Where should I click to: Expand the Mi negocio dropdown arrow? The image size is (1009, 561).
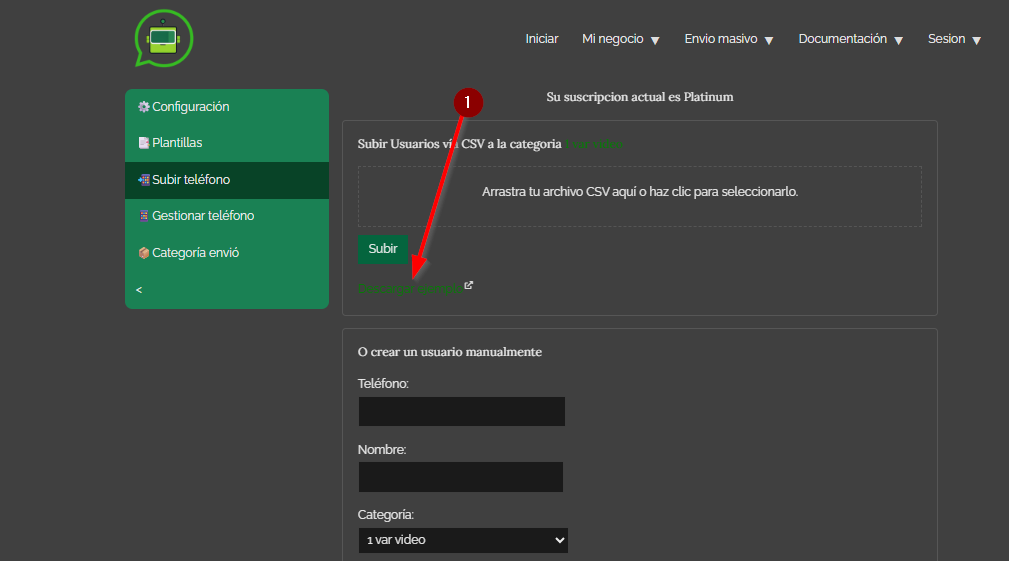pyautogui.click(x=655, y=41)
